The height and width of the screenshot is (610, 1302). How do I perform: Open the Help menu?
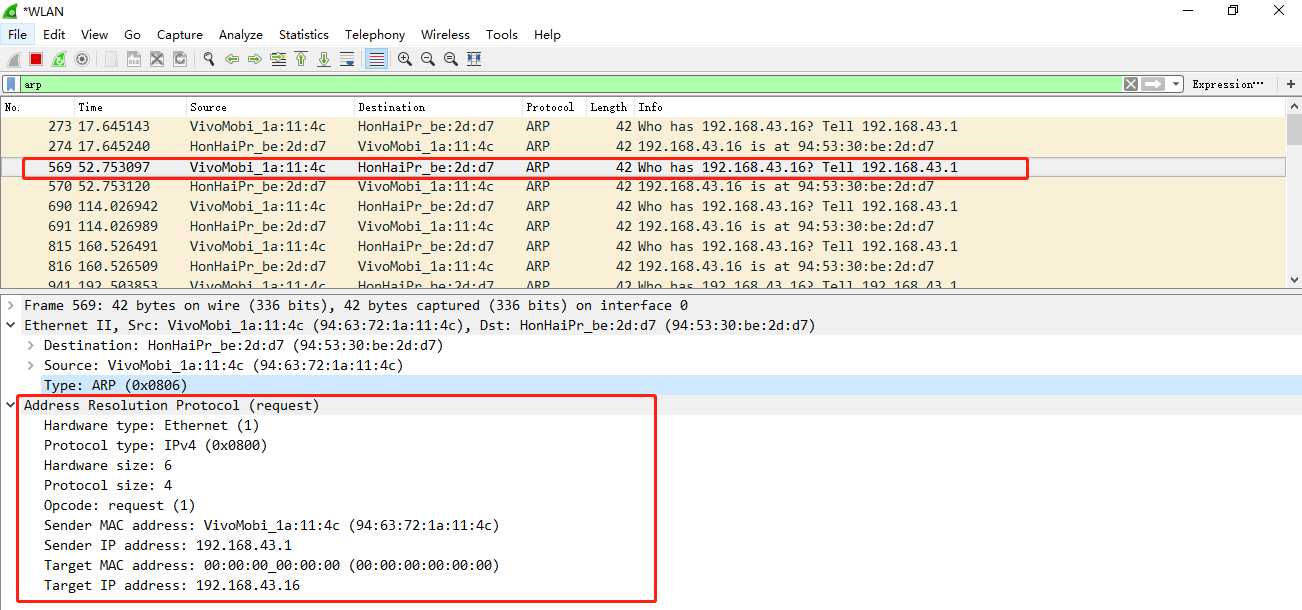pos(547,34)
